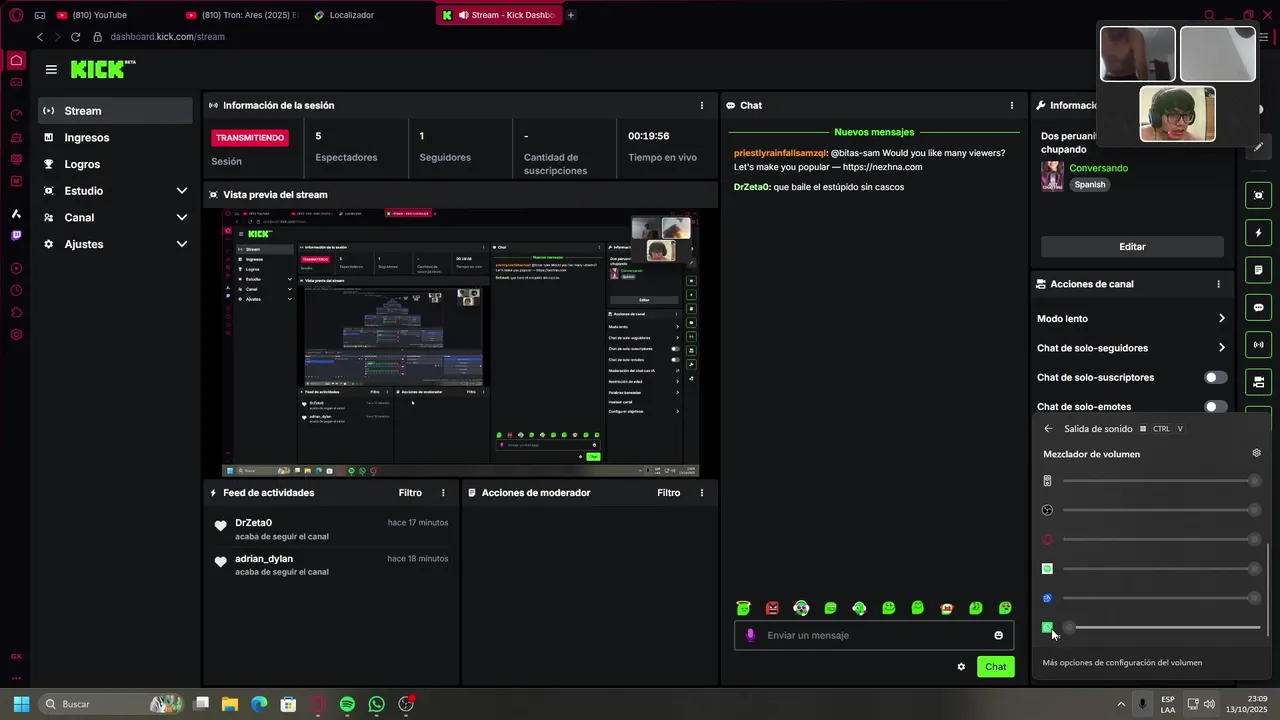Adjust the Spotify volume slider

pos(1159,569)
